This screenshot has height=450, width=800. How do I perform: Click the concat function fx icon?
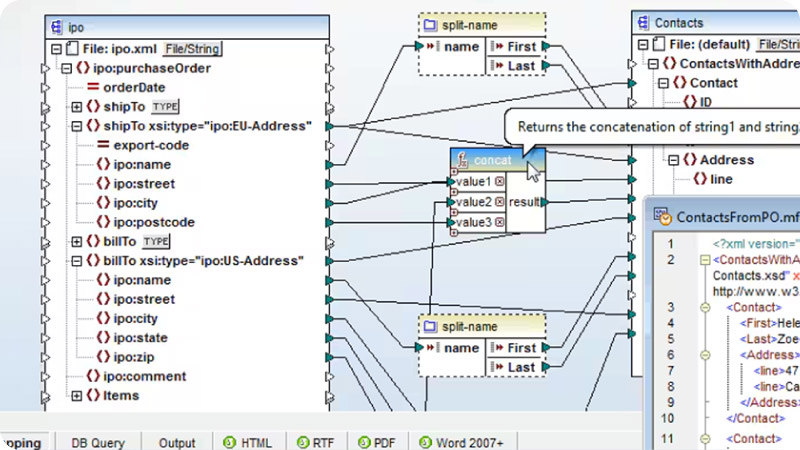(x=462, y=160)
